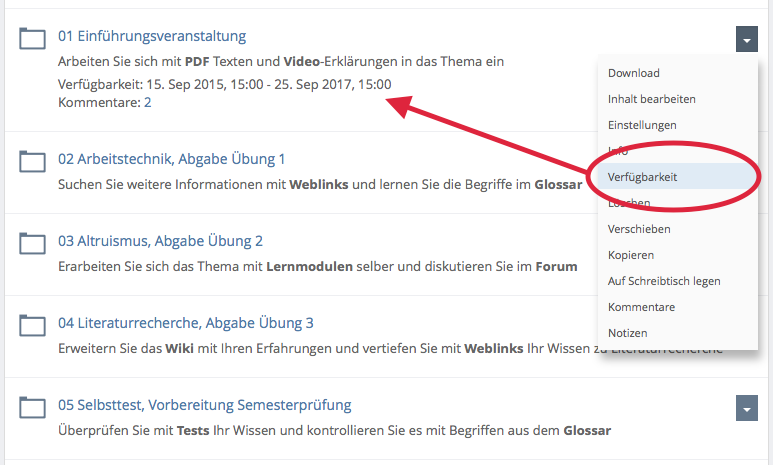773x465 pixels.
Task: Open 03 Altruismus, Abgabe Übung 2 link
Action: tap(160, 241)
